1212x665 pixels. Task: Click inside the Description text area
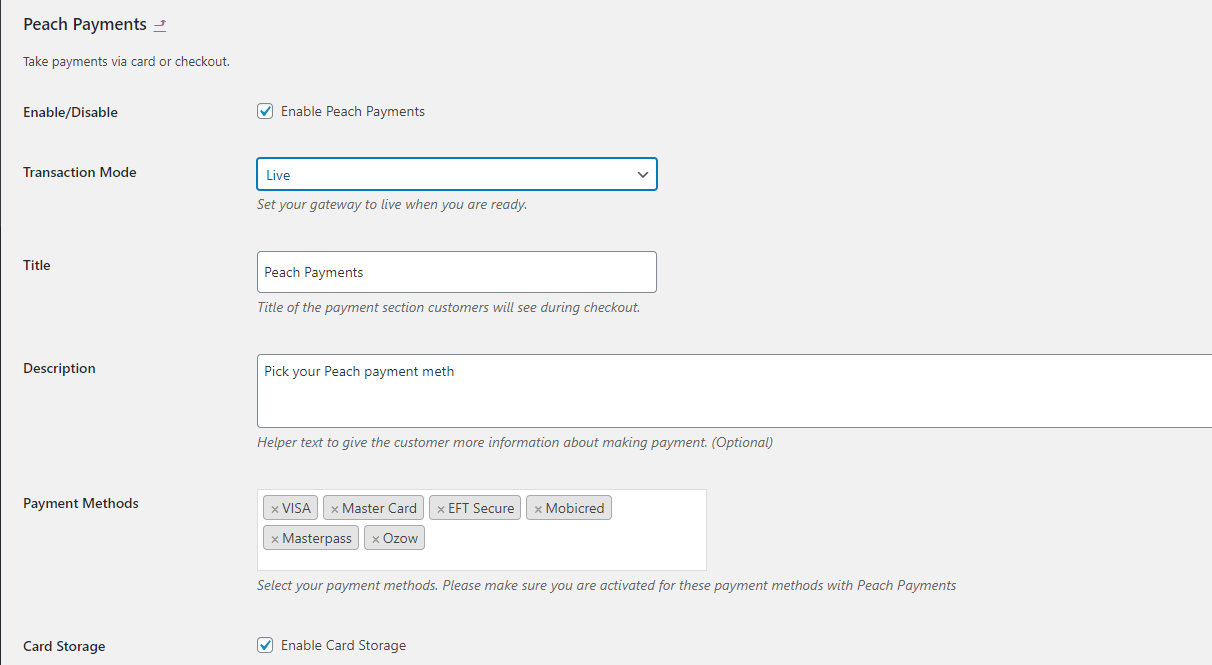(x=734, y=391)
